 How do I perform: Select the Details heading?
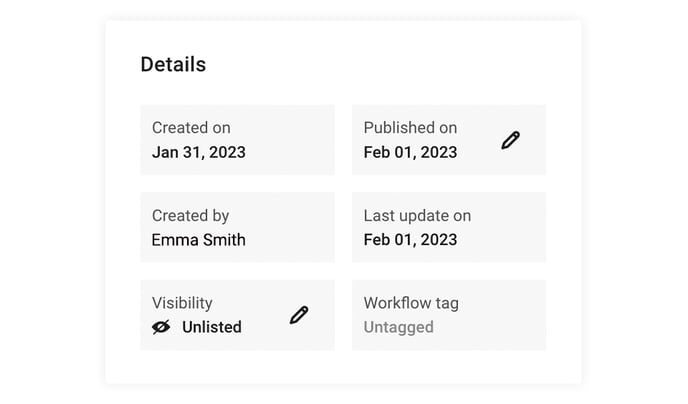pos(173,64)
